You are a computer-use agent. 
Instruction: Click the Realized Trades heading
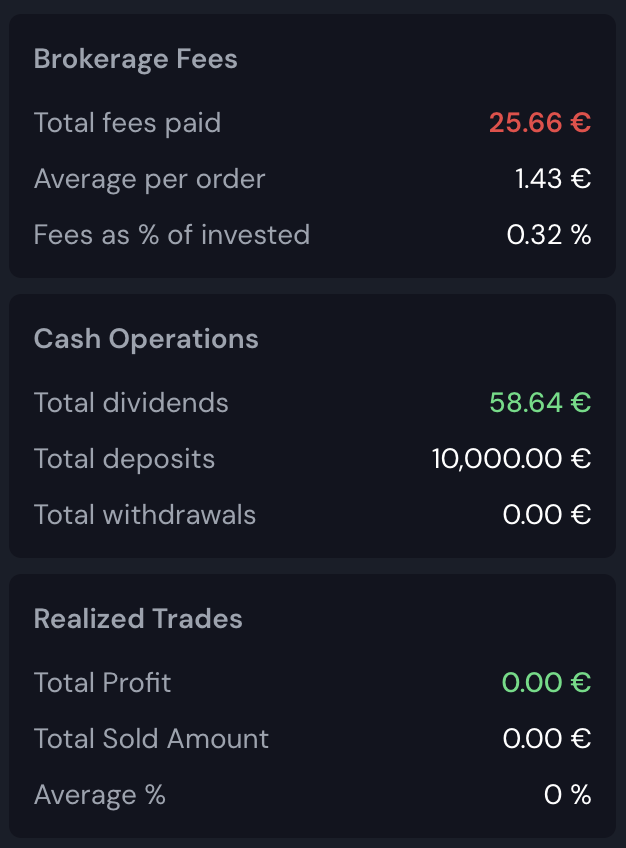click(138, 619)
